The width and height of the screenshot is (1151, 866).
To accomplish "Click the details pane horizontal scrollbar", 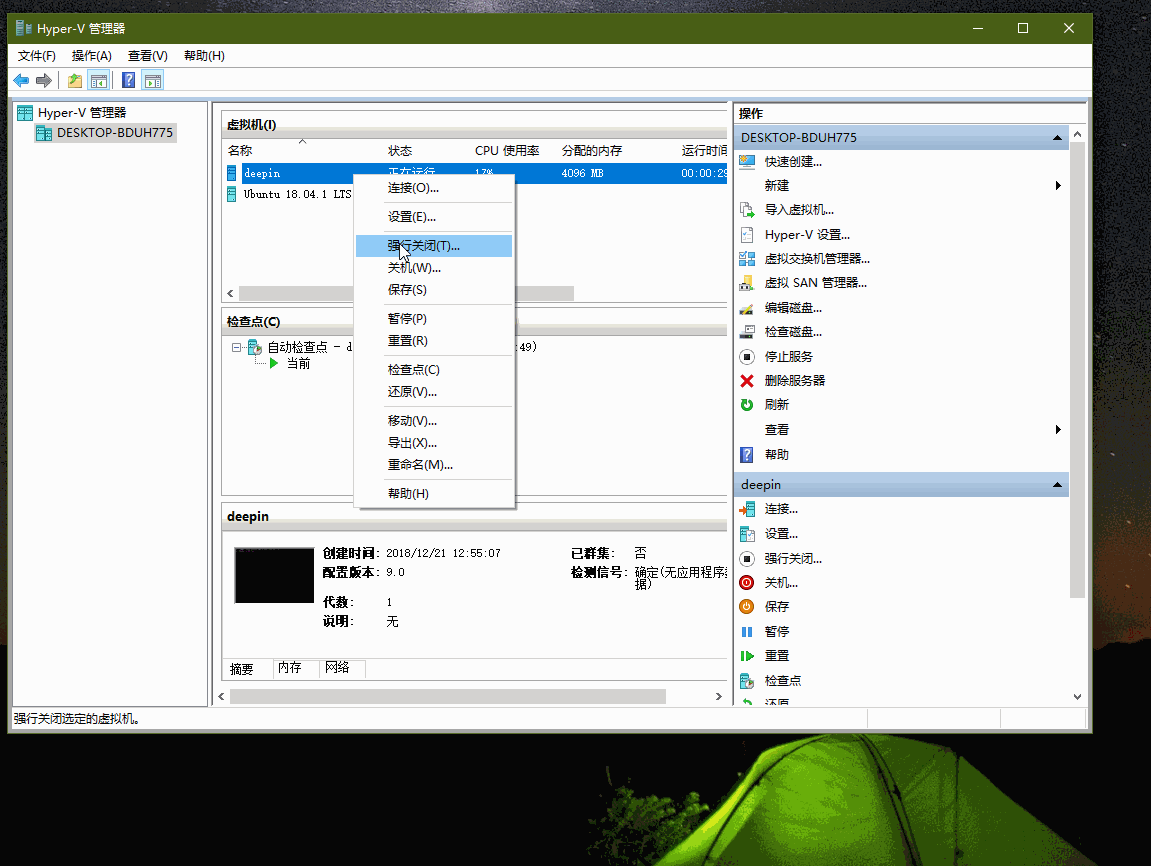I will 448,696.
